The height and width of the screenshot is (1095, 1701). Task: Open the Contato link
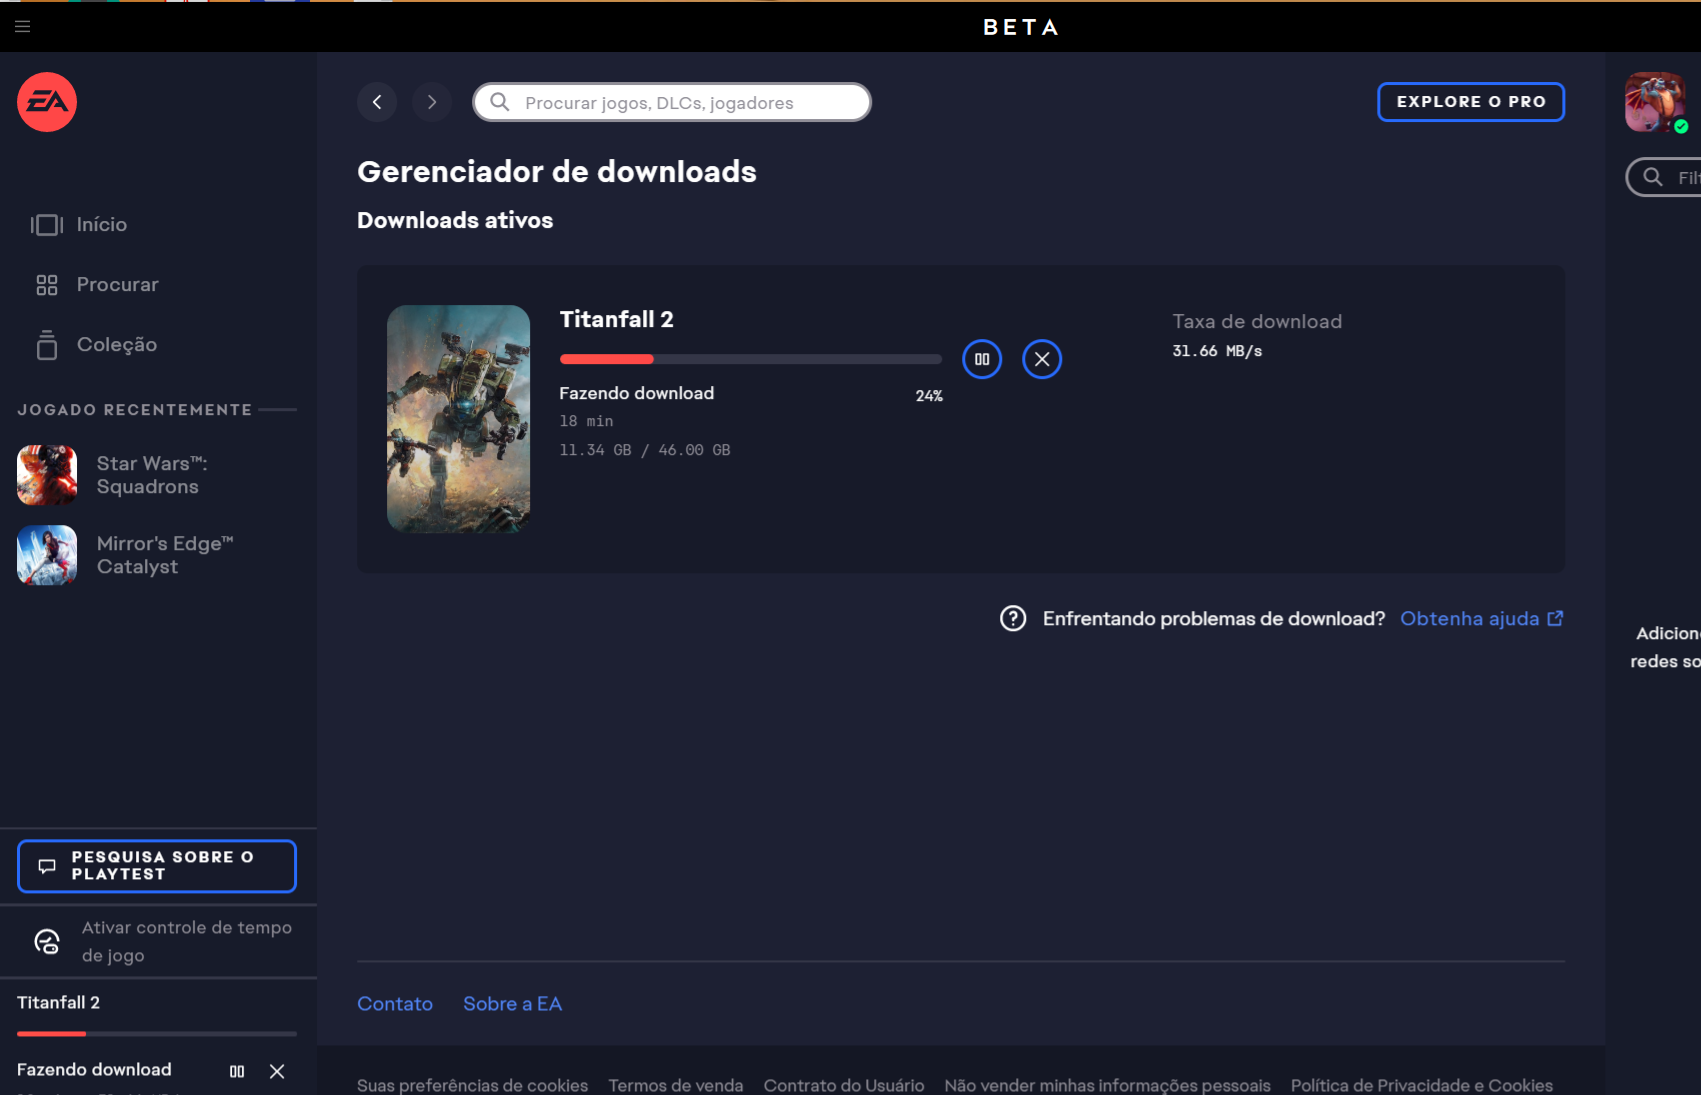point(395,1004)
